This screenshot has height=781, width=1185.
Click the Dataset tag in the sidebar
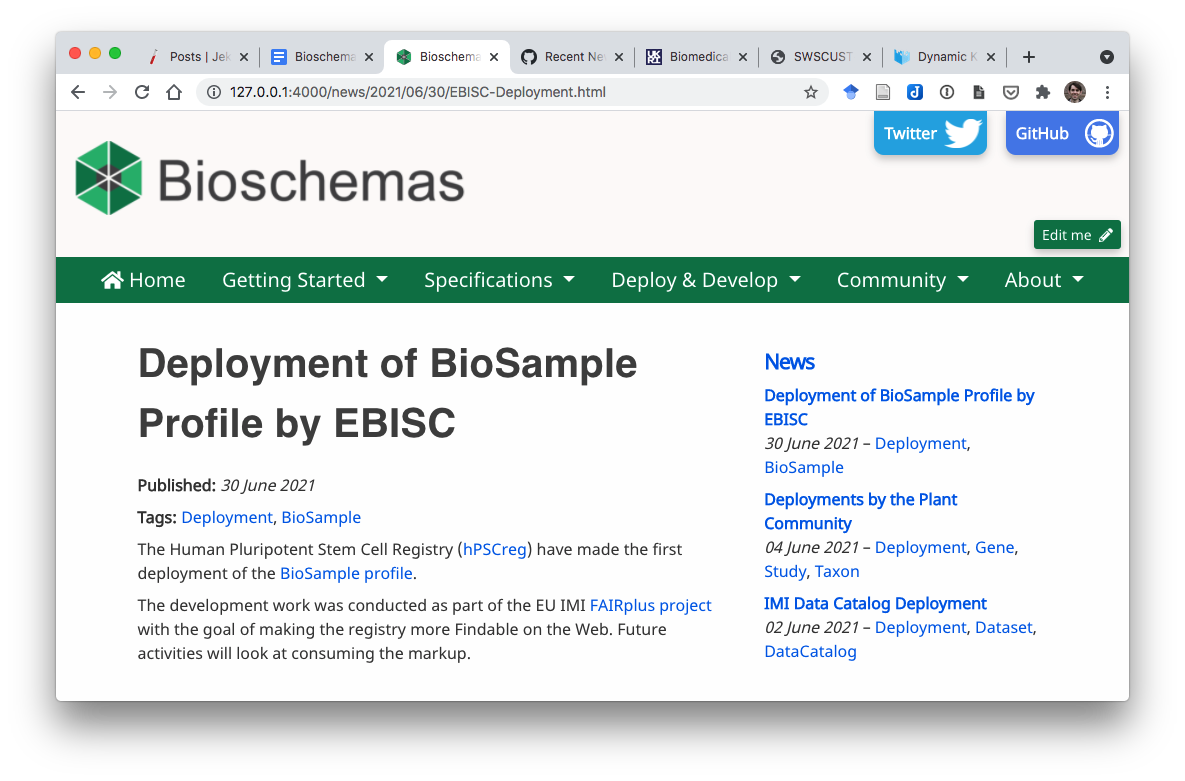[1004, 628]
